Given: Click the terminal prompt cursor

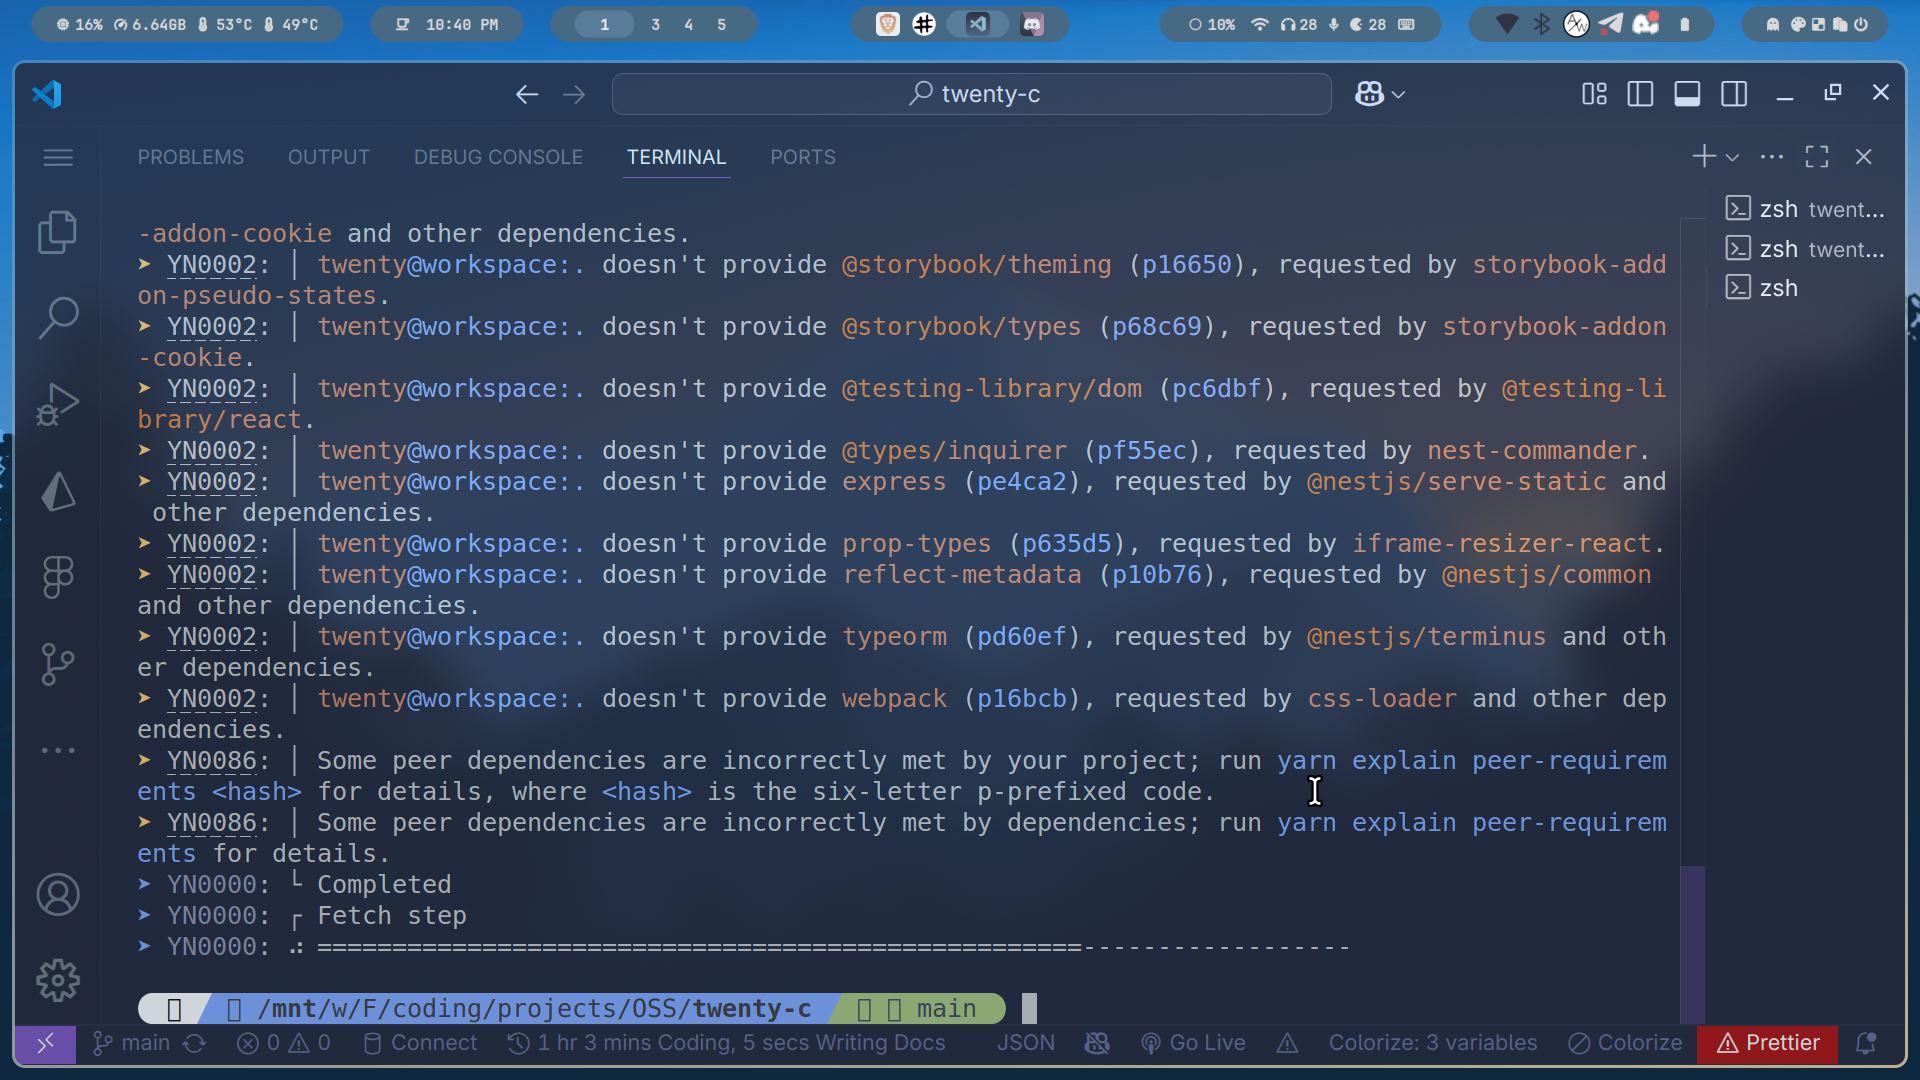Looking at the screenshot, I should [x=1029, y=1008].
